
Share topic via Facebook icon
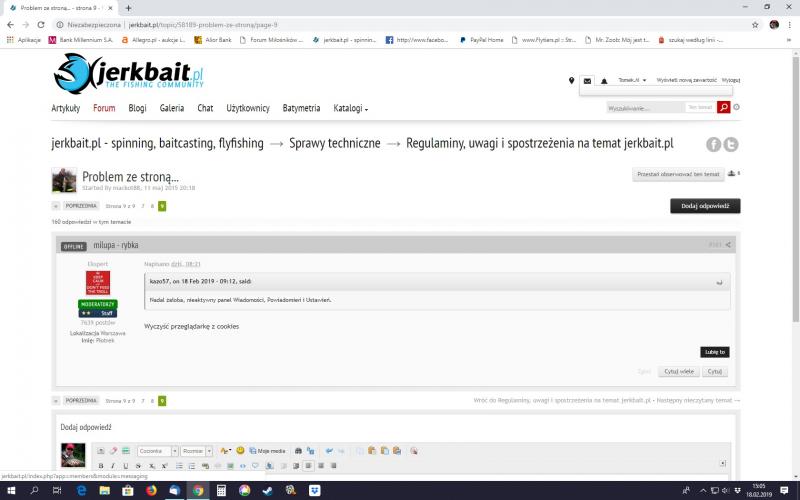[714, 144]
